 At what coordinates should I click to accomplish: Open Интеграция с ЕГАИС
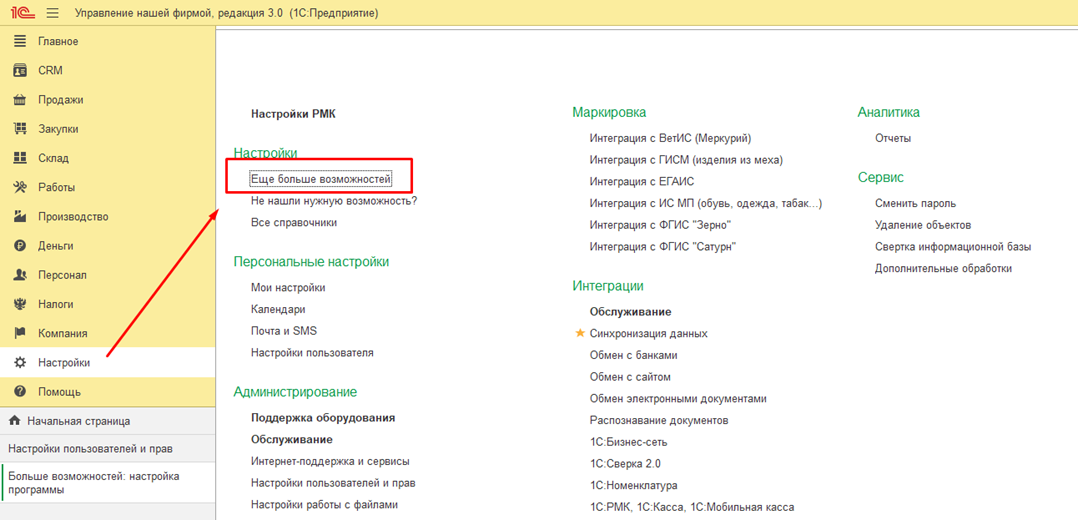(x=642, y=182)
